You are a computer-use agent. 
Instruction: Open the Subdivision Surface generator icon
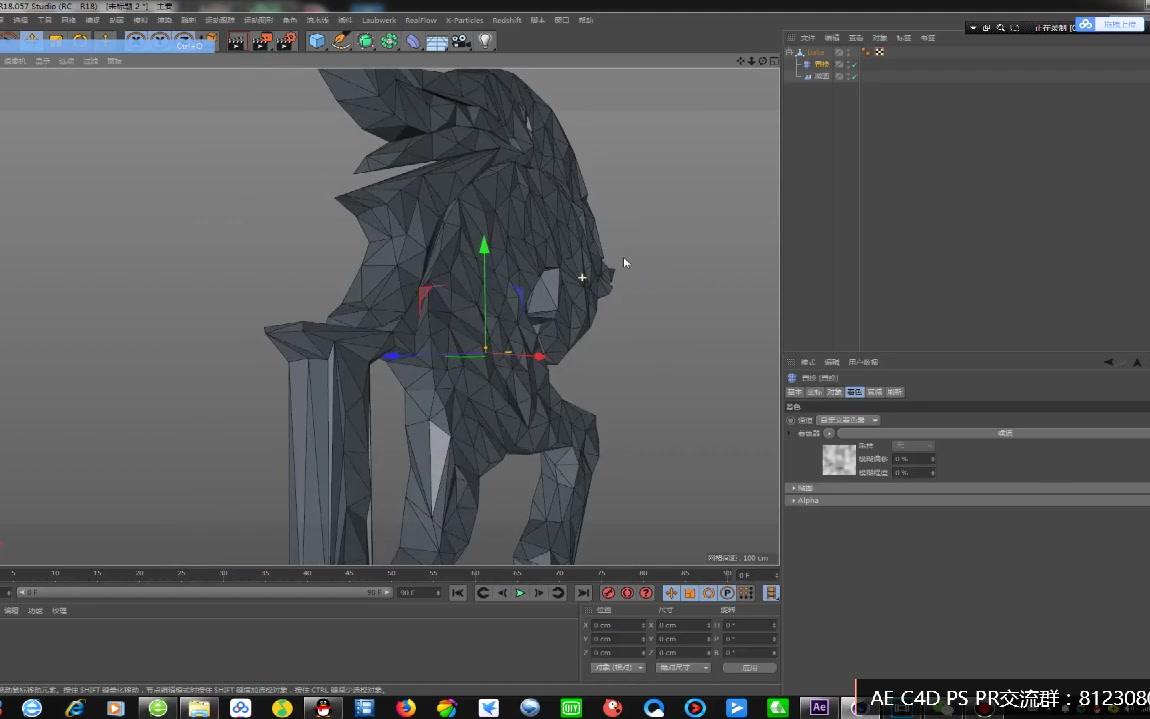pyautogui.click(x=367, y=41)
